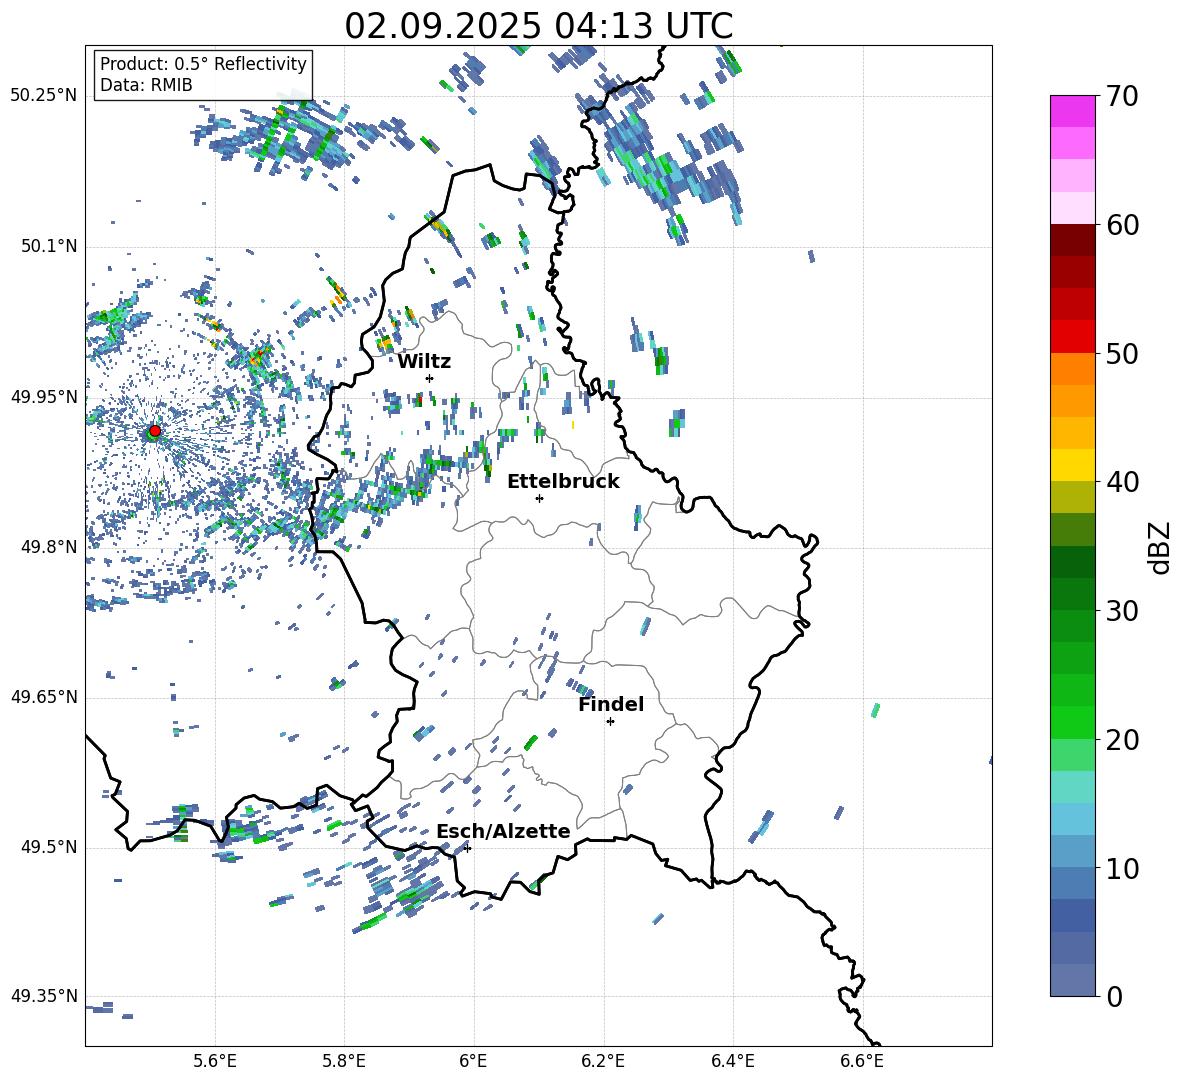1184x1081 pixels.
Task: Click the Product: 0.5° Reflectivity text
Action: click(x=203, y=64)
